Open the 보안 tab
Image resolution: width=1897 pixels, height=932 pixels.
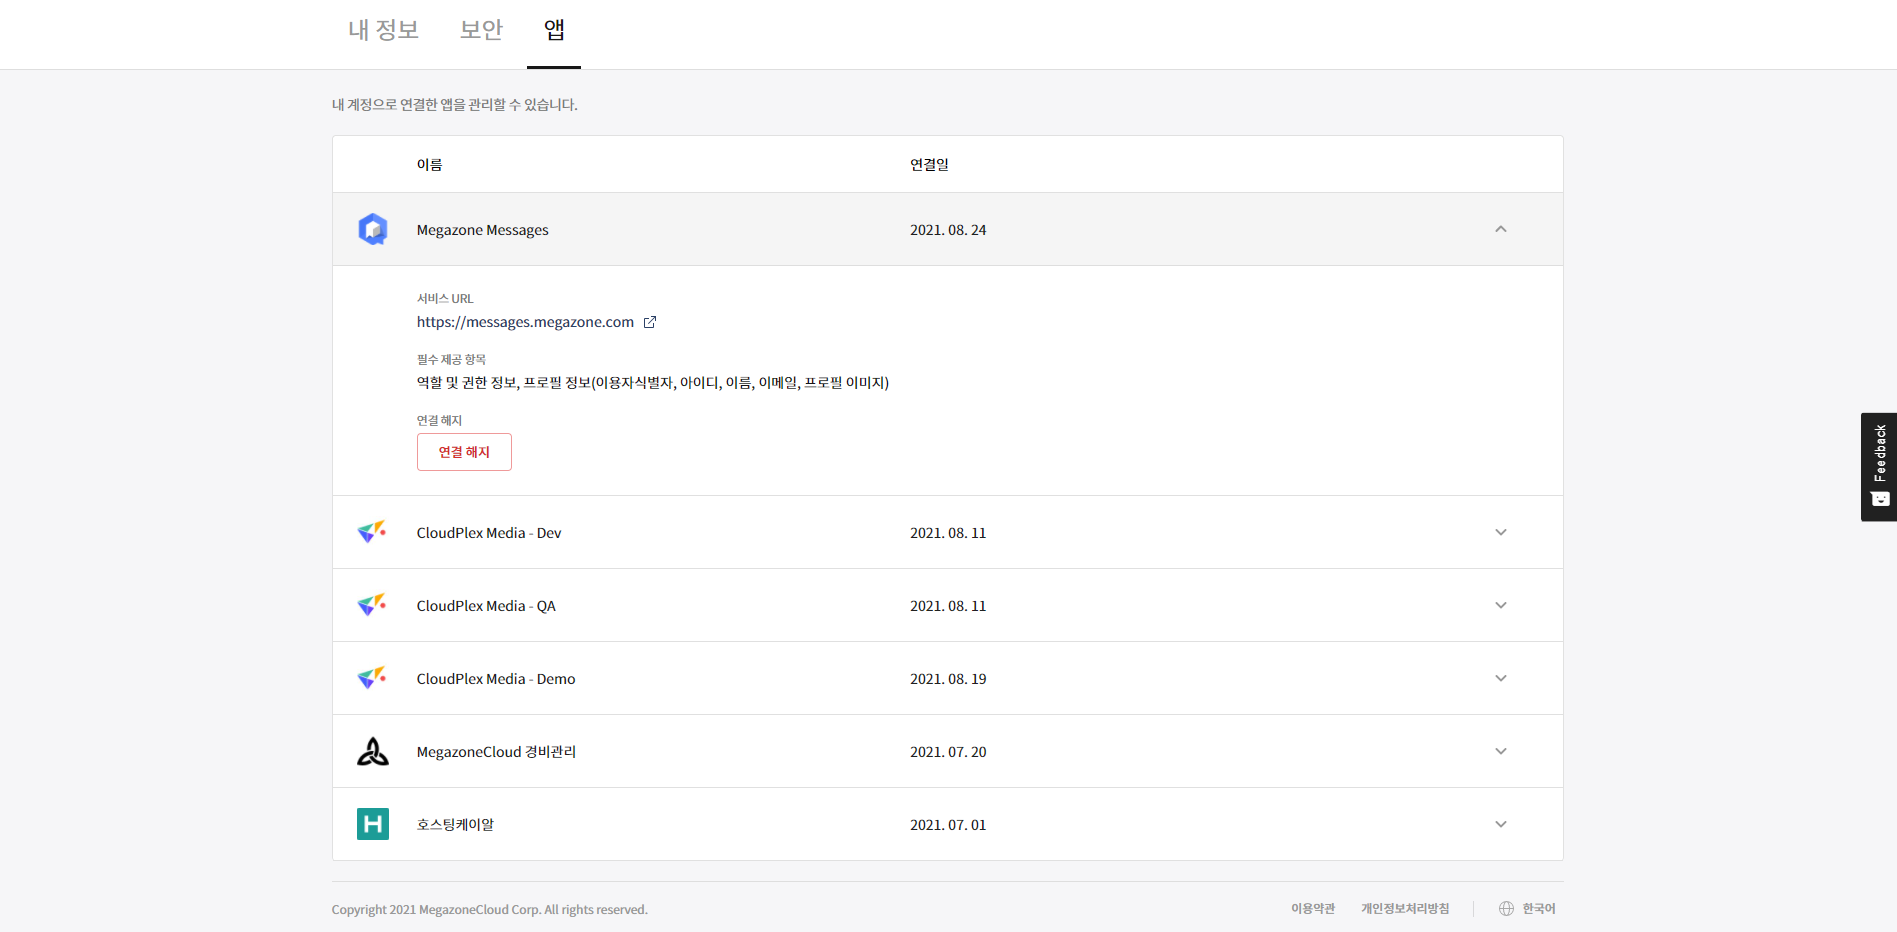click(481, 30)
